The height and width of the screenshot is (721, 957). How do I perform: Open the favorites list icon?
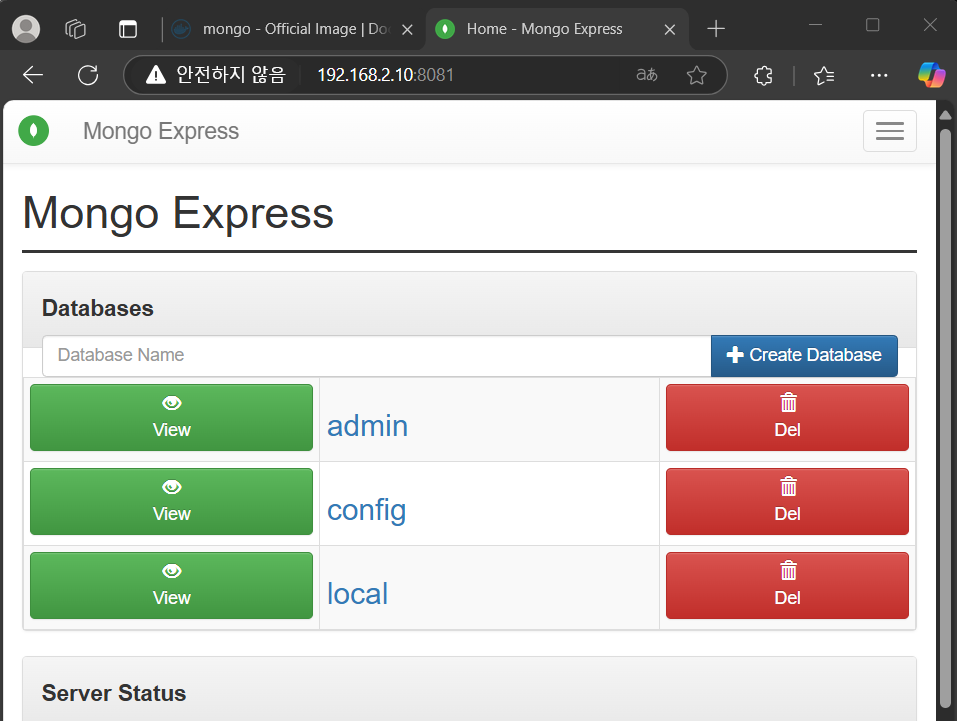point(824,76)
